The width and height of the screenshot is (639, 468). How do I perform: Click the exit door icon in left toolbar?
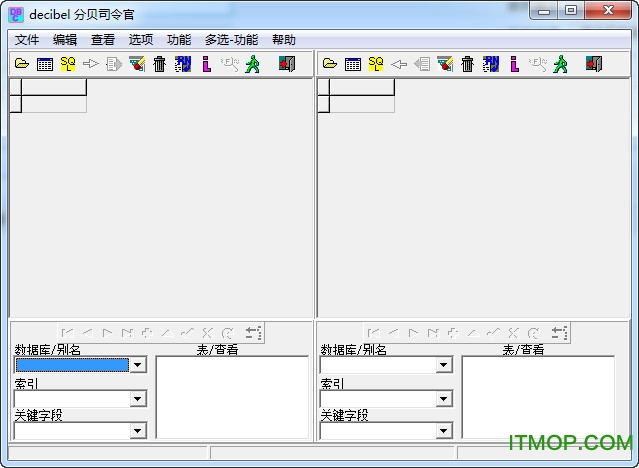287,64
